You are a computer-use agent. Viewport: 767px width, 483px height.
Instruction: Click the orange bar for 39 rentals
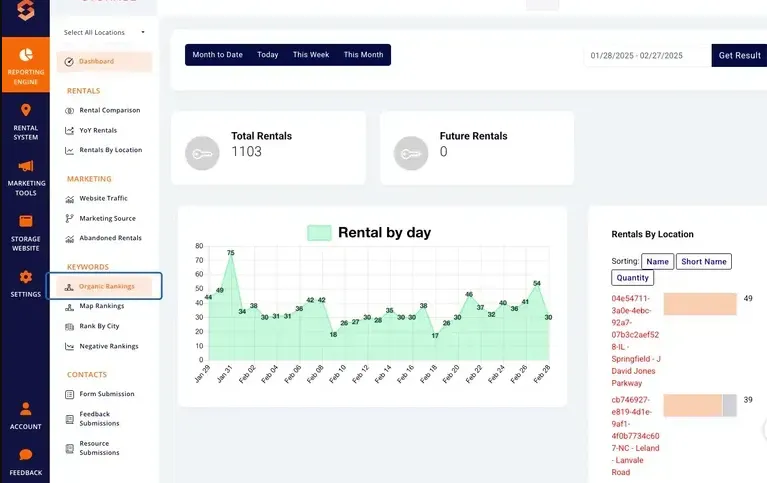[693, 405]
